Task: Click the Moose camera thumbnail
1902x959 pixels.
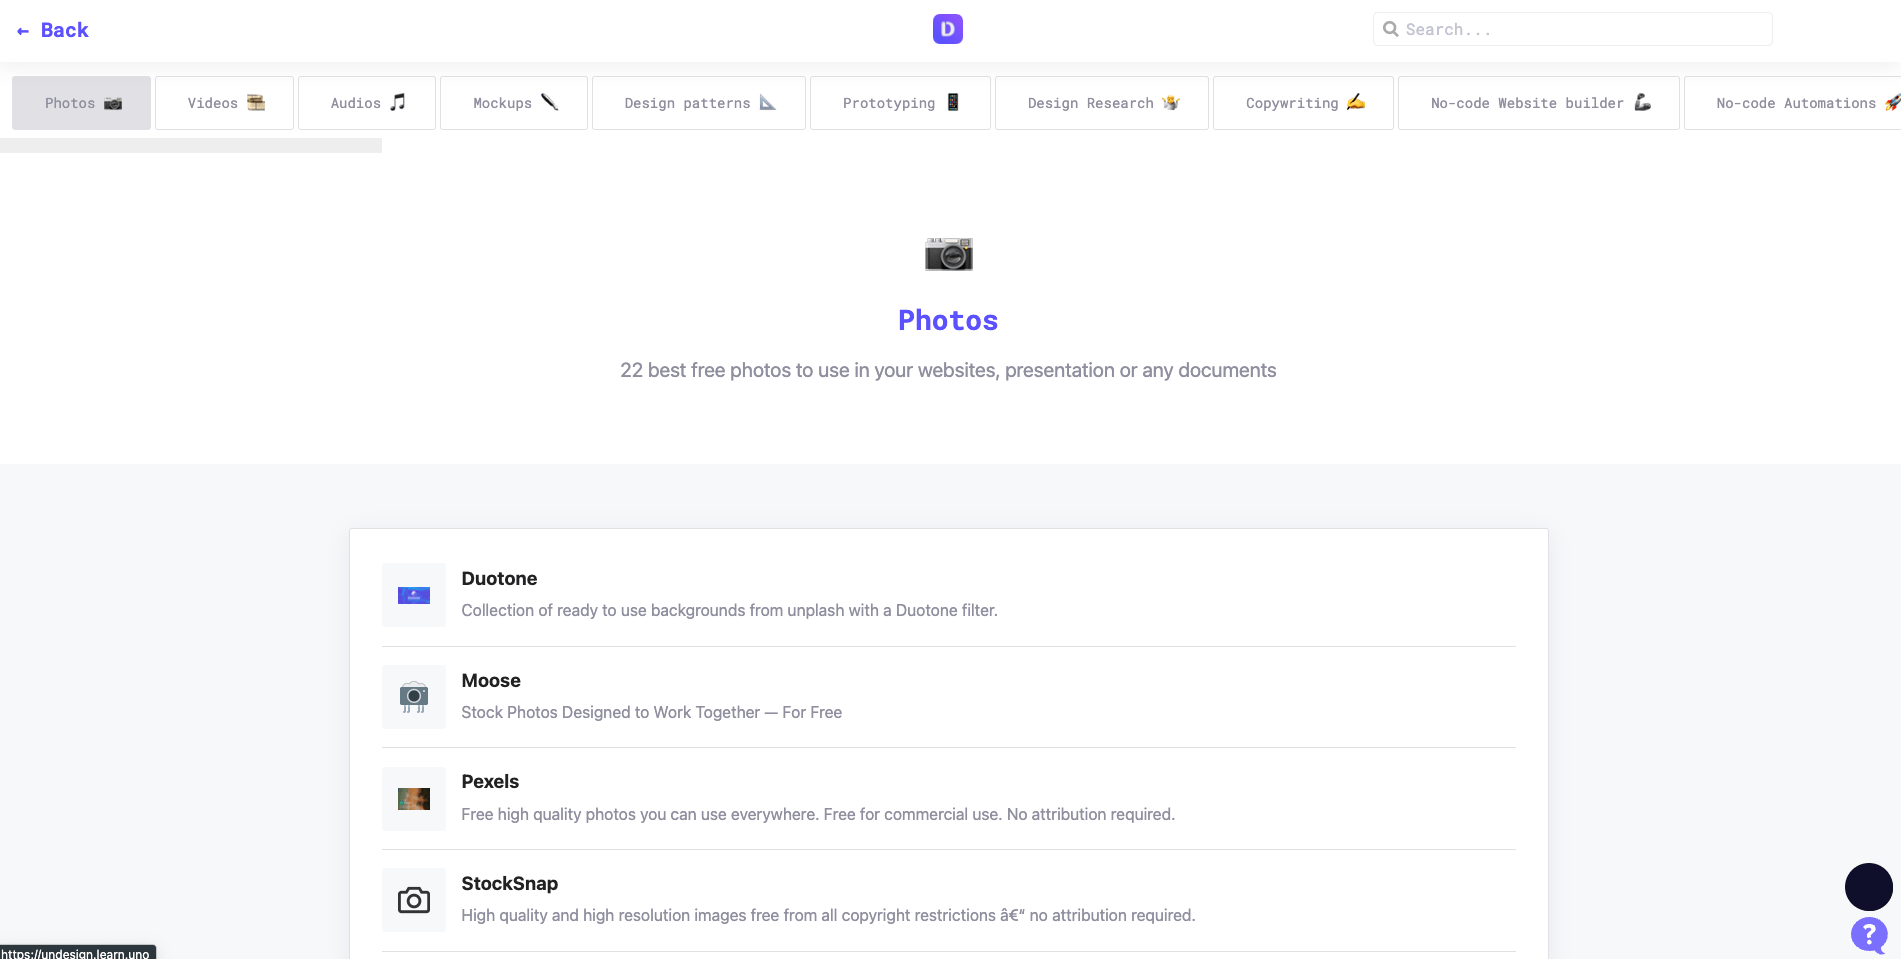Action: 414,697
